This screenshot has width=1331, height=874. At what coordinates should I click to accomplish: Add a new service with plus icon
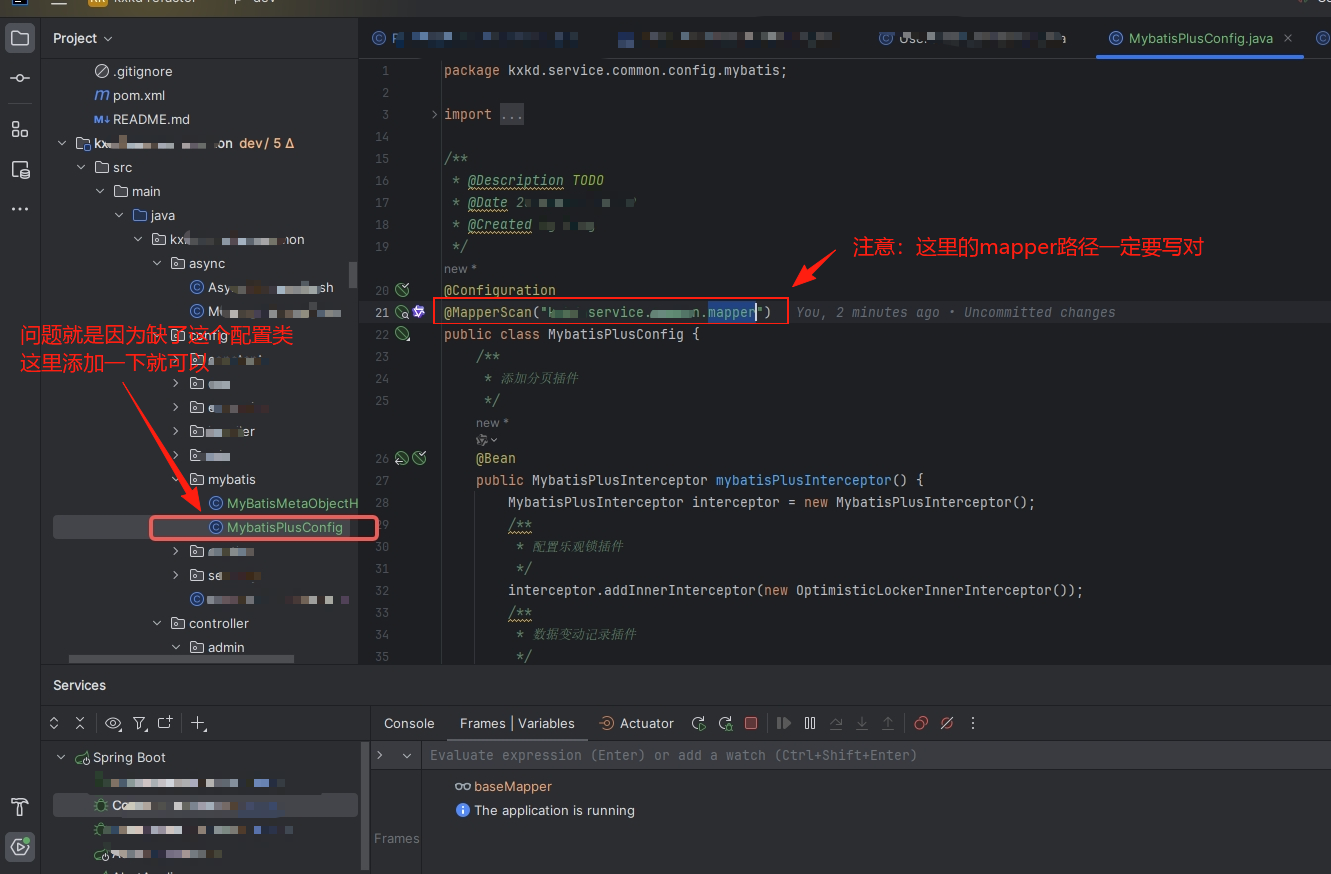[198, 723]
